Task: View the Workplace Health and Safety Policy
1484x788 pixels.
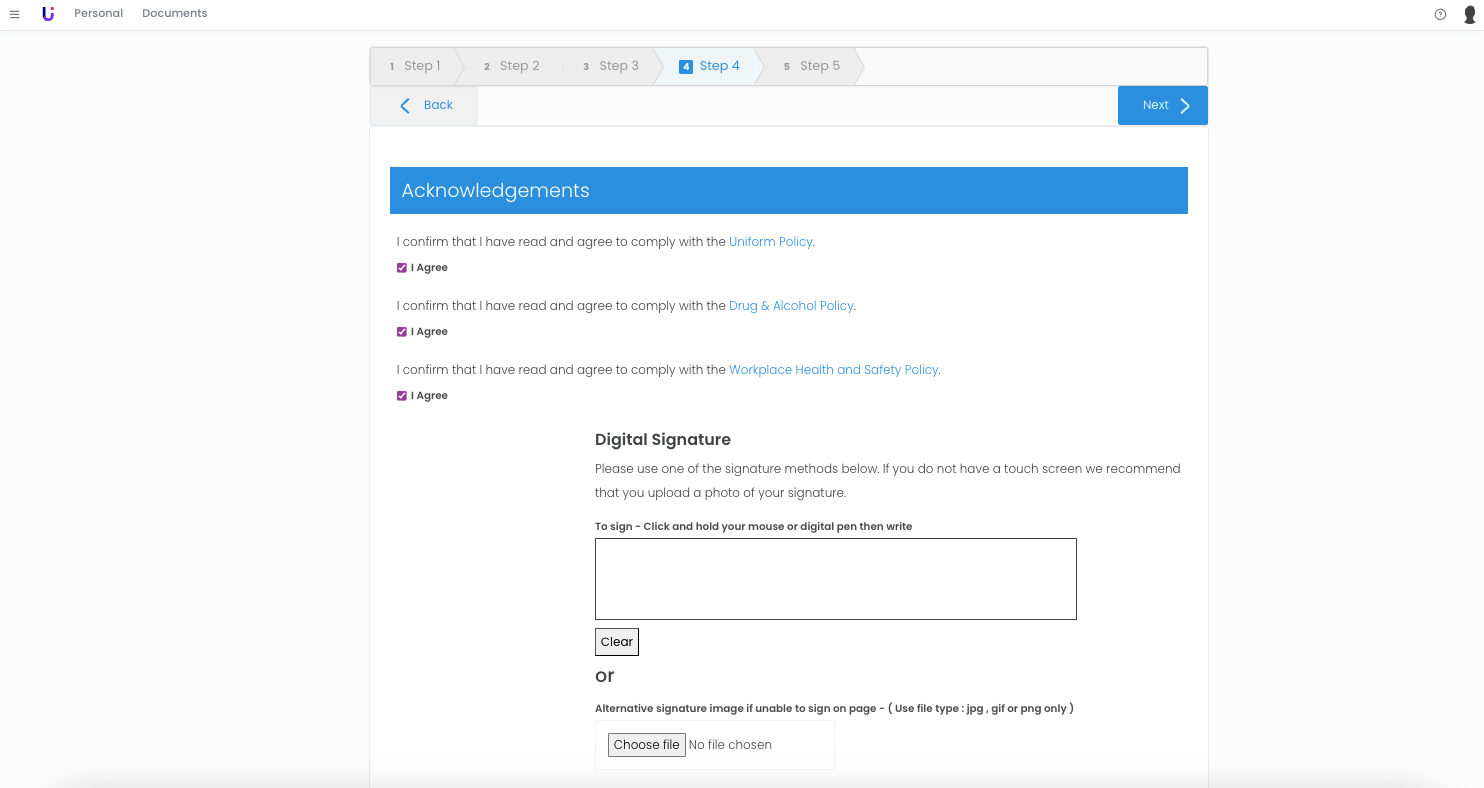Action: click(x=833, y=370)
